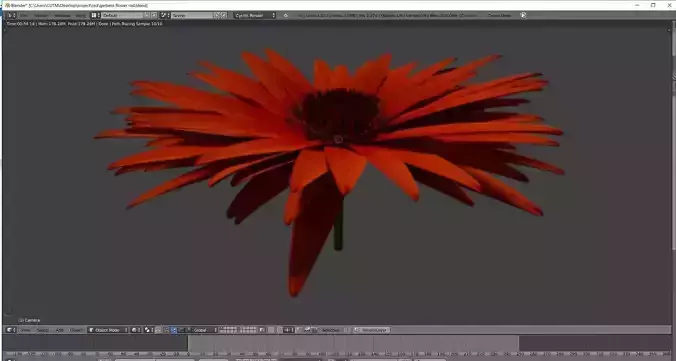Open the Window menu
This screenshot has width=676, height=361.
click(63, 15)
